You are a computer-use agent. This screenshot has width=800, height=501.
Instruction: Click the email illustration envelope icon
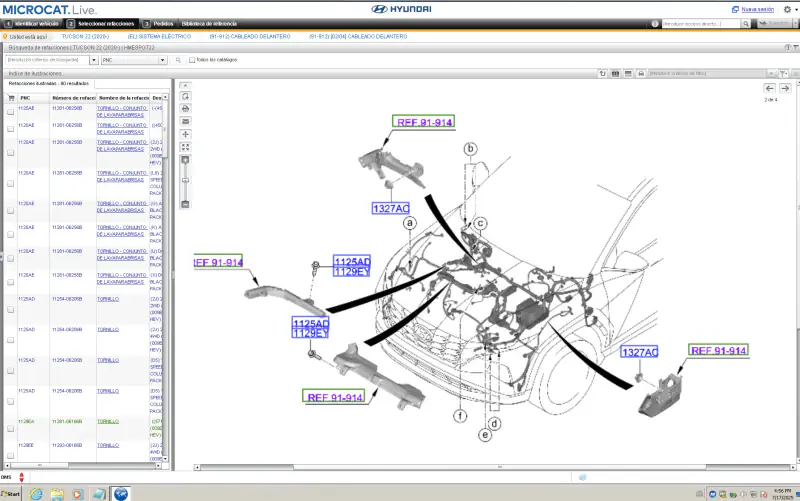coord(185,121)
